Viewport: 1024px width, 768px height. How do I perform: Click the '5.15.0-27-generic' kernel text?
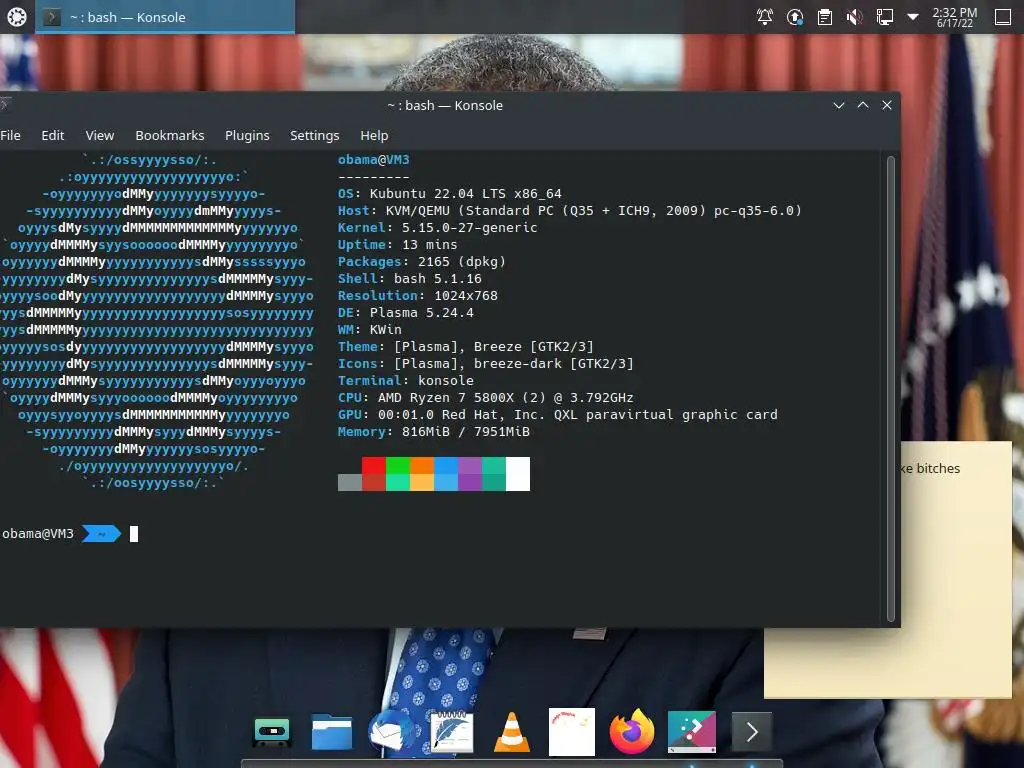(x=470, y=227)
